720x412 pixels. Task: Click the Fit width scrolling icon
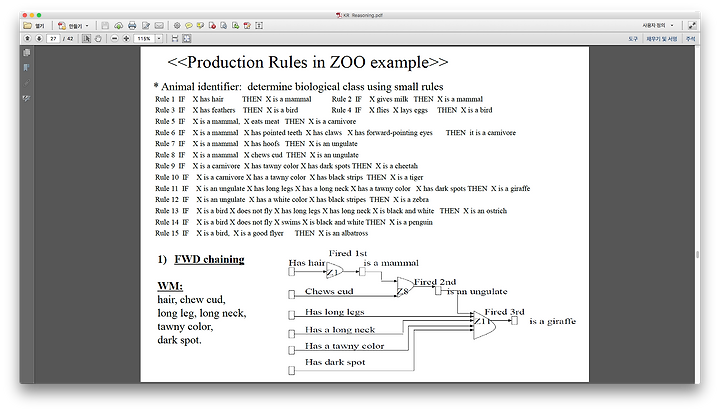(x=175, y=39)
